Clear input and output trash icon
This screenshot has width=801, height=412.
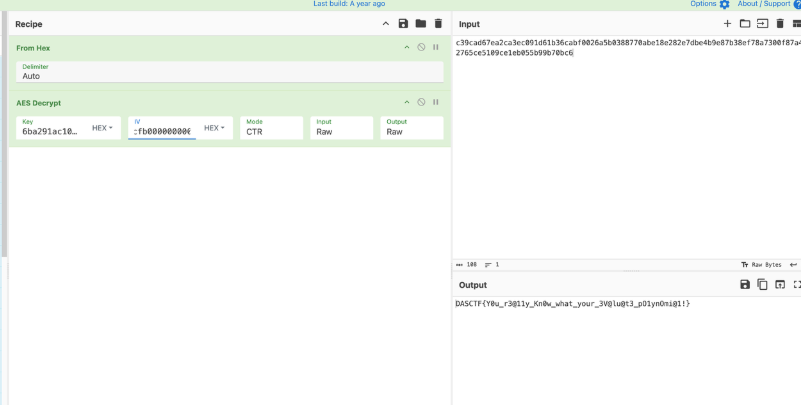[779, 23]
